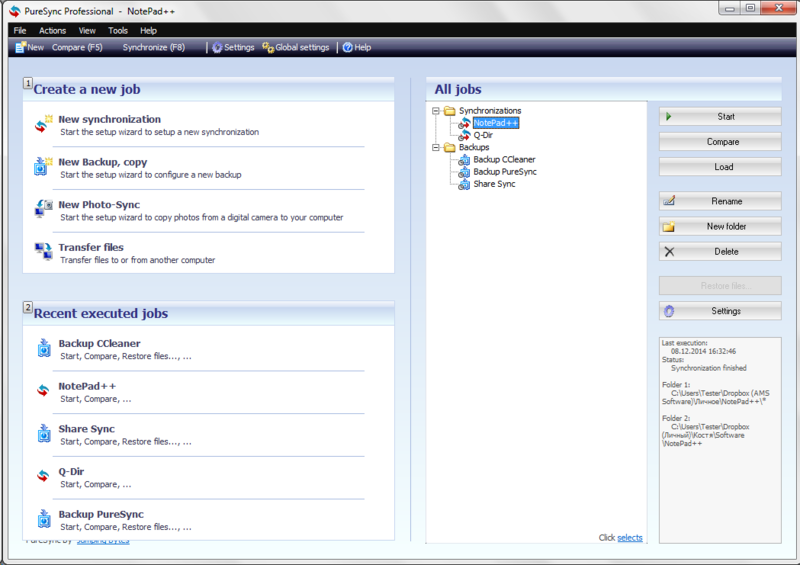The width and height of the screenshot is (800, 565).
Task: Click the Help question mark icon in toolbar
Action: 347,47
